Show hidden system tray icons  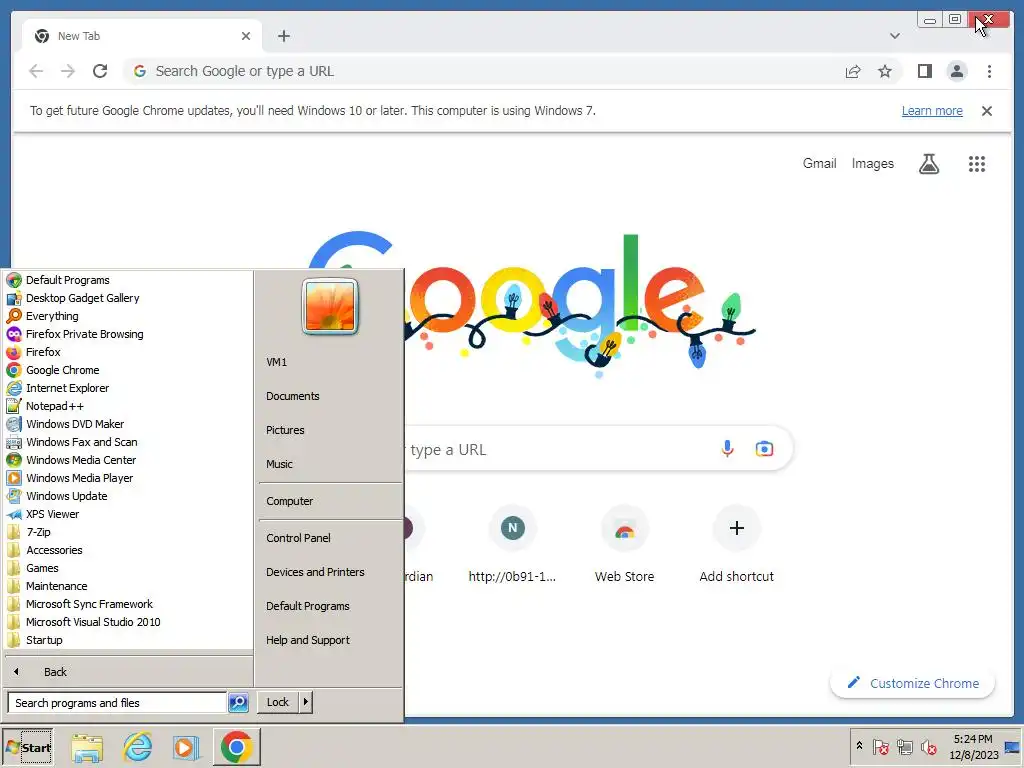click(x=859, y=746)
